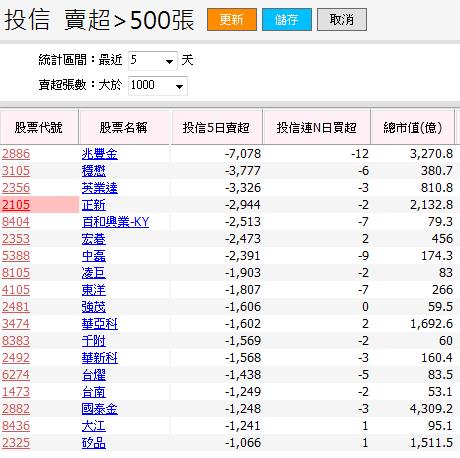460x458 pixels.
Task: Open the 英業達 stock link
Action: pos(100,188)
